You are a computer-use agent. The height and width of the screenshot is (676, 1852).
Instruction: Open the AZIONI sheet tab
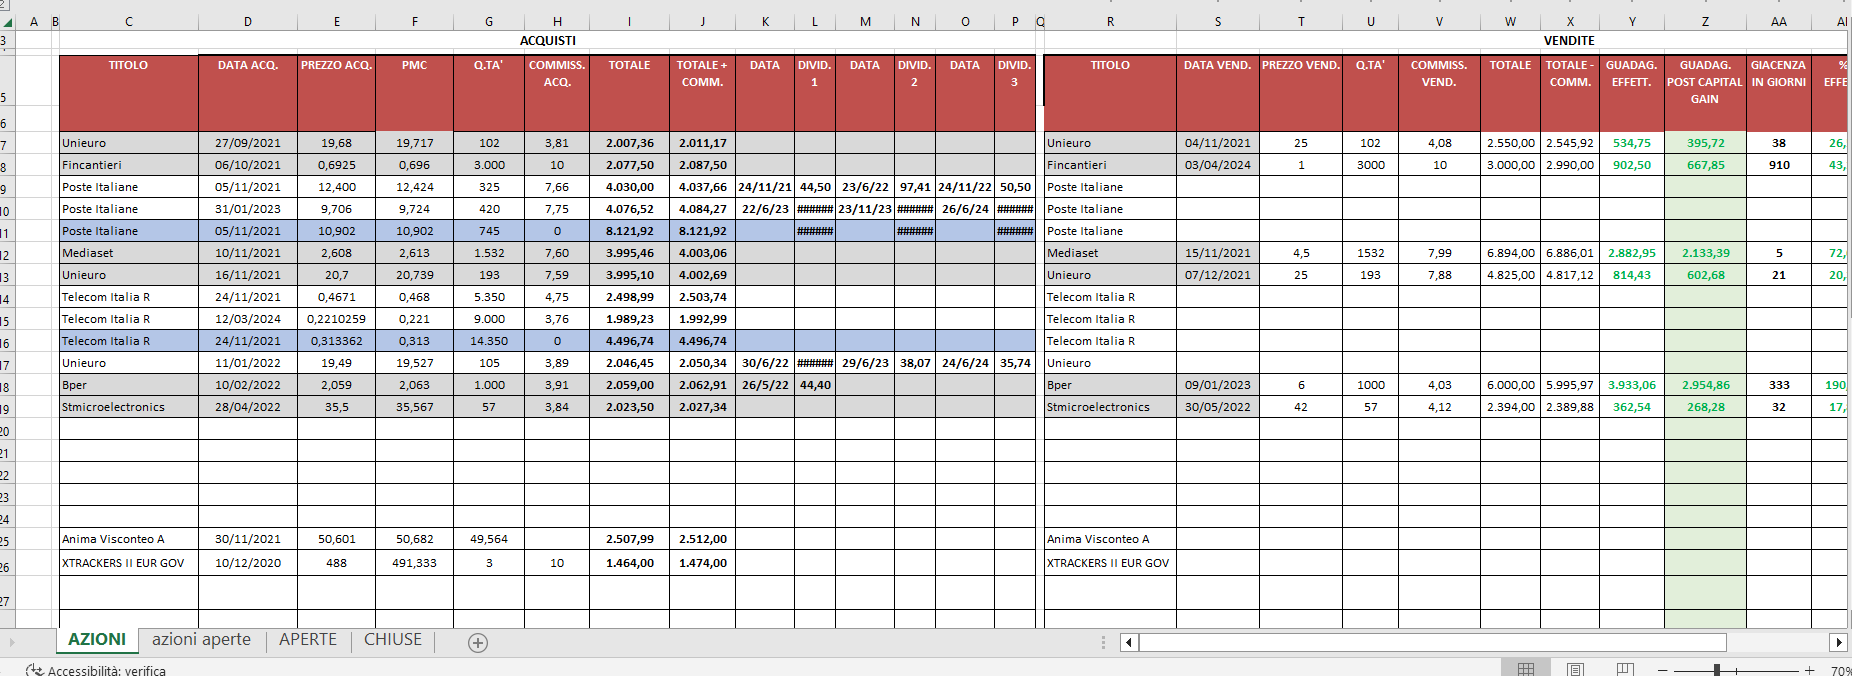coord(97,640)
